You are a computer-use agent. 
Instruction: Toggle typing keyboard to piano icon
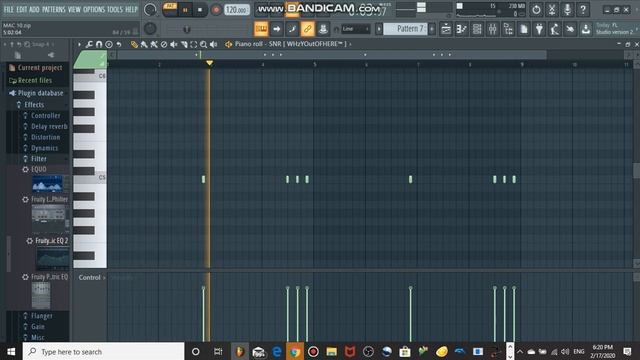tap(261, 29)
